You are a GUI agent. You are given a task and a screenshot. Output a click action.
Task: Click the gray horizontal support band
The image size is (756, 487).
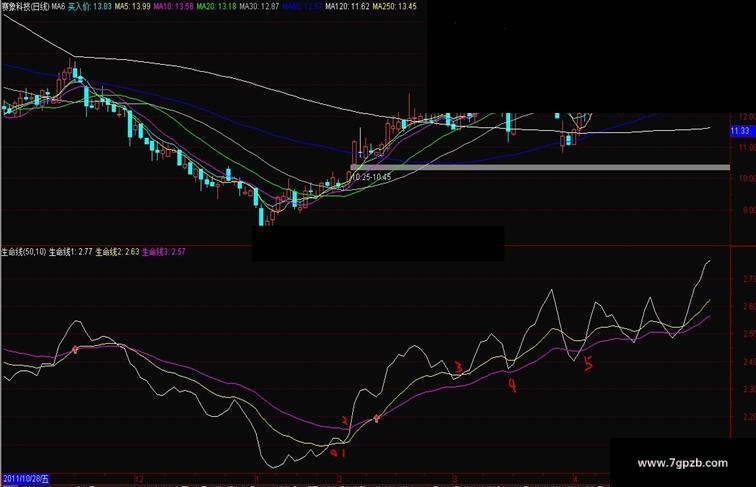tap(540, 167)
